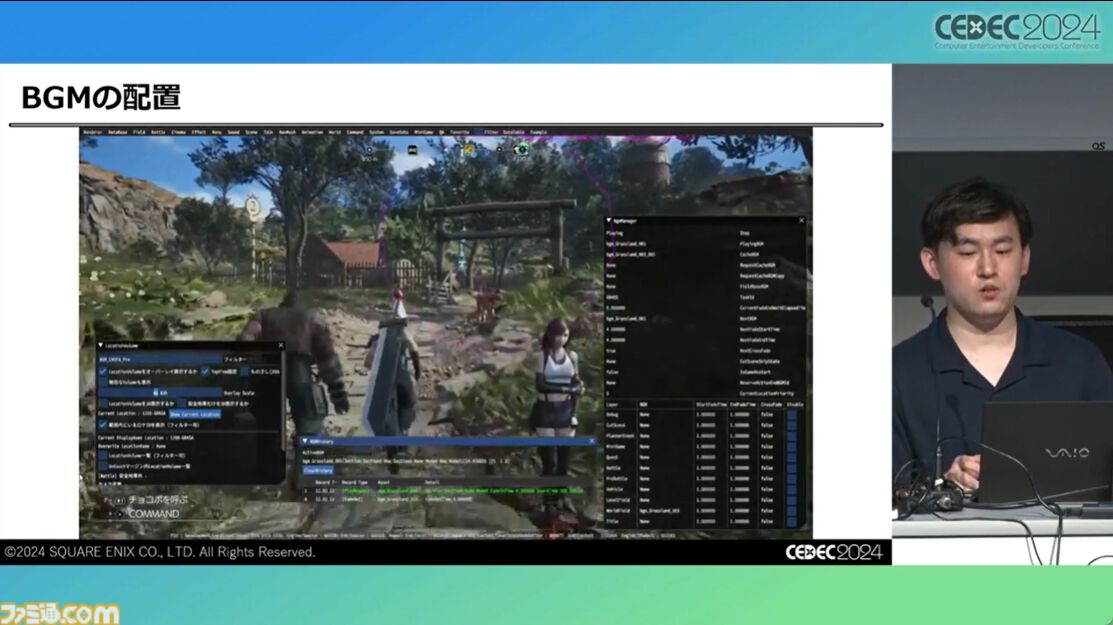Toggle Disable for the CutScene layer
The image size is (1113, 625).
pos(792,425)
